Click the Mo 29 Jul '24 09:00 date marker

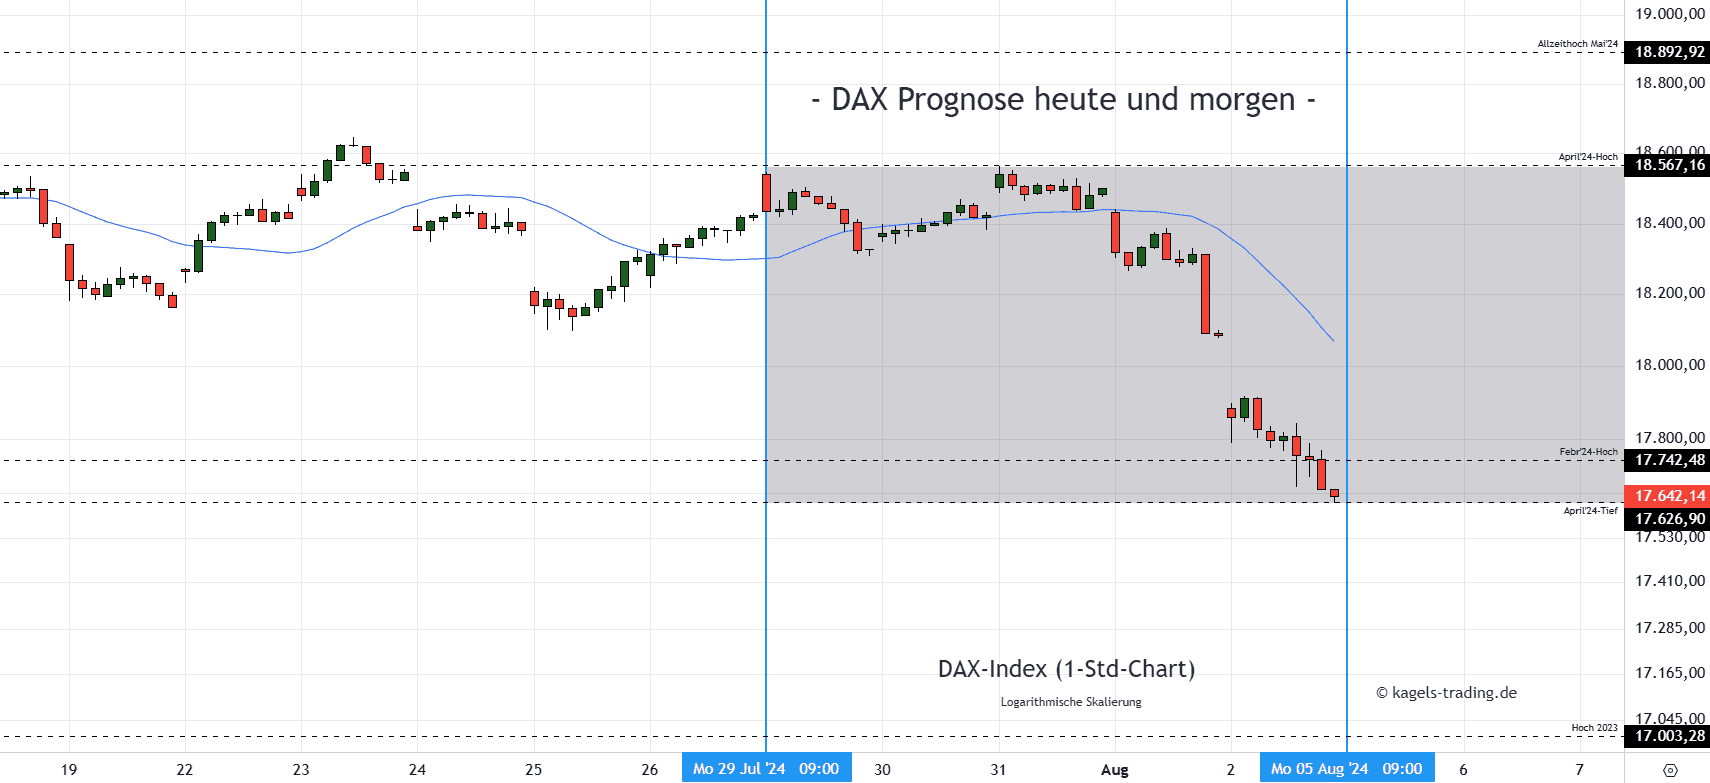pyautogui.click(x=766, y=768)
